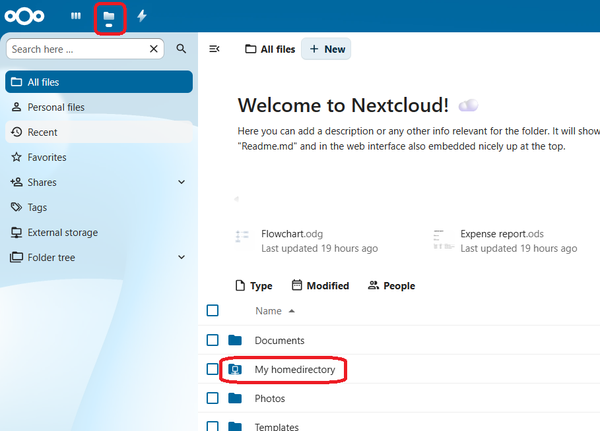Open Personal files in sidebar
This screenshot has width=600, height=431.
click(x=99, y=107)
